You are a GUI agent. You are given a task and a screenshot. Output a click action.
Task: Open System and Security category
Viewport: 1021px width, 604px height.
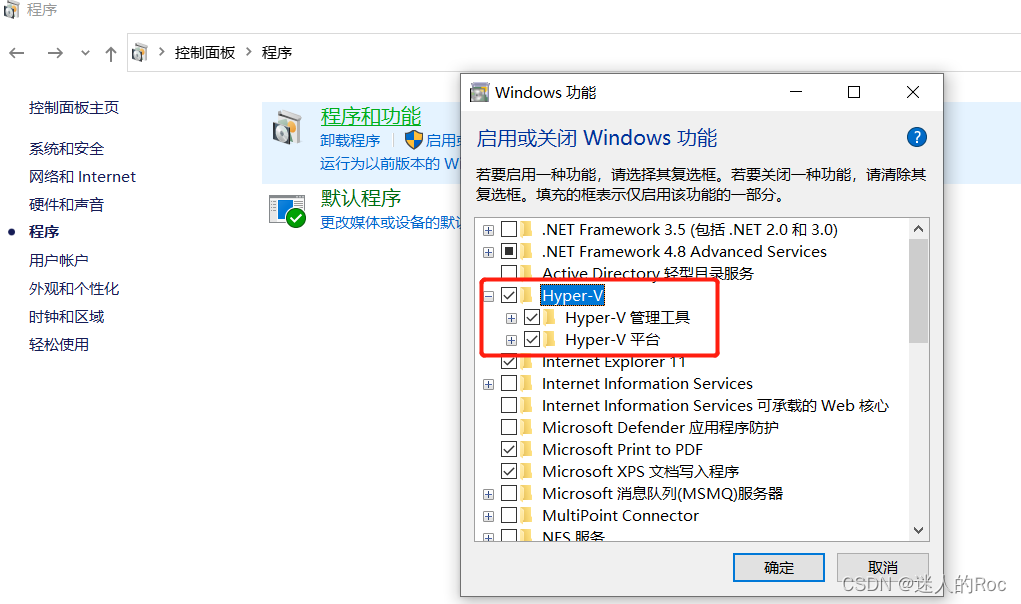[x=66, y=148]
